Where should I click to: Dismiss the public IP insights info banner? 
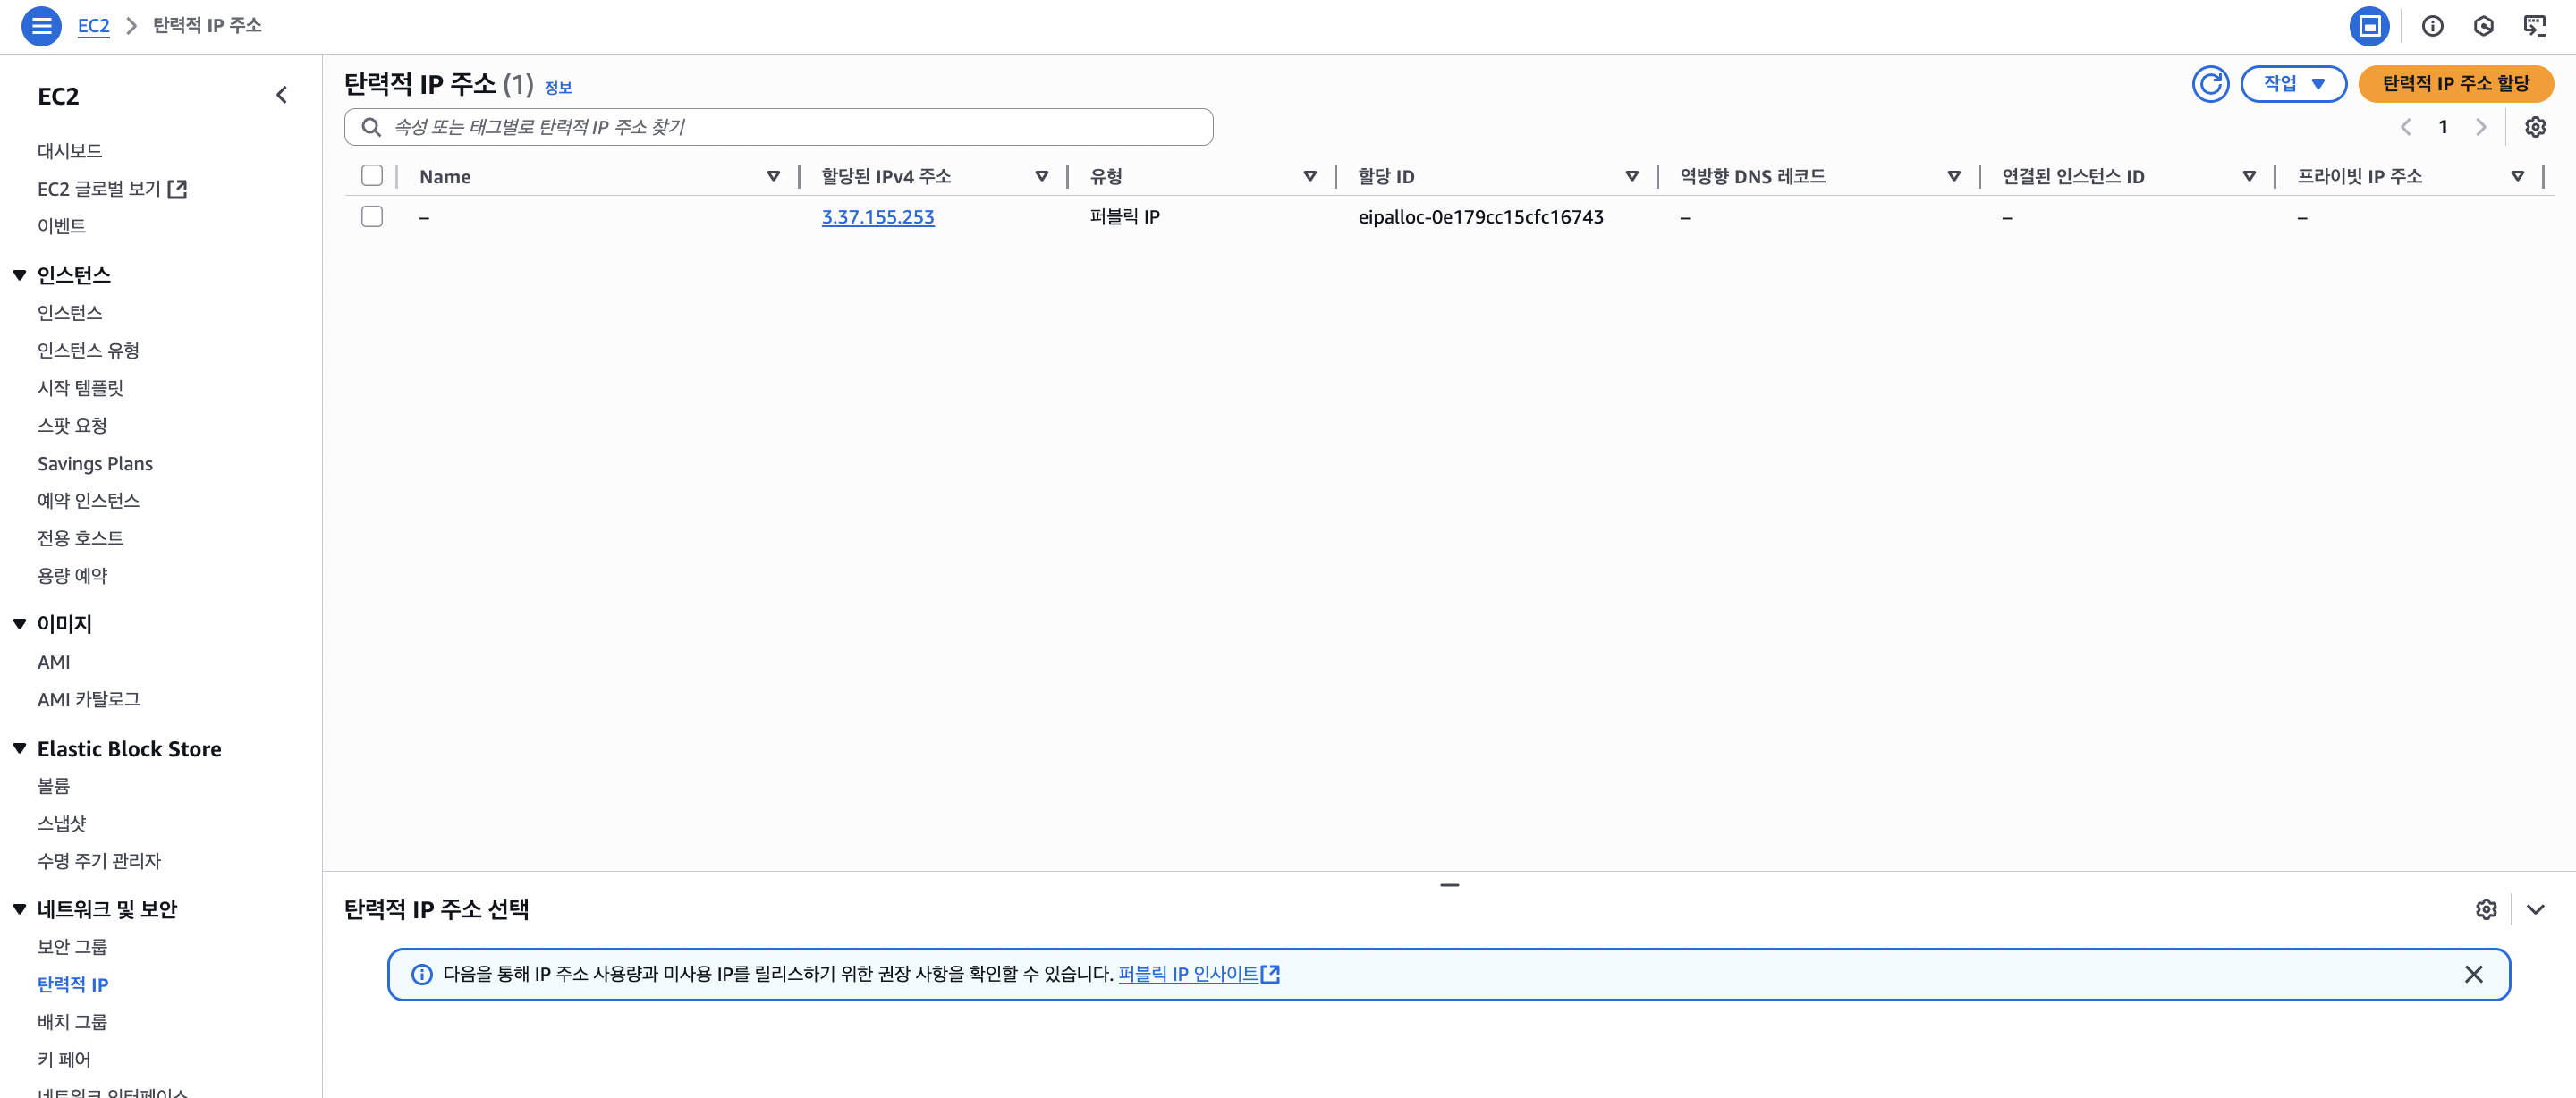point(2473,974)
